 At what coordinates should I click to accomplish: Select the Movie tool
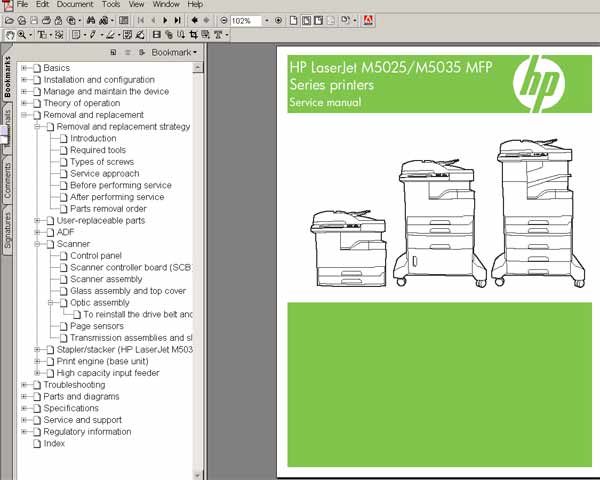pyautogui.click(x=156, y=35)
